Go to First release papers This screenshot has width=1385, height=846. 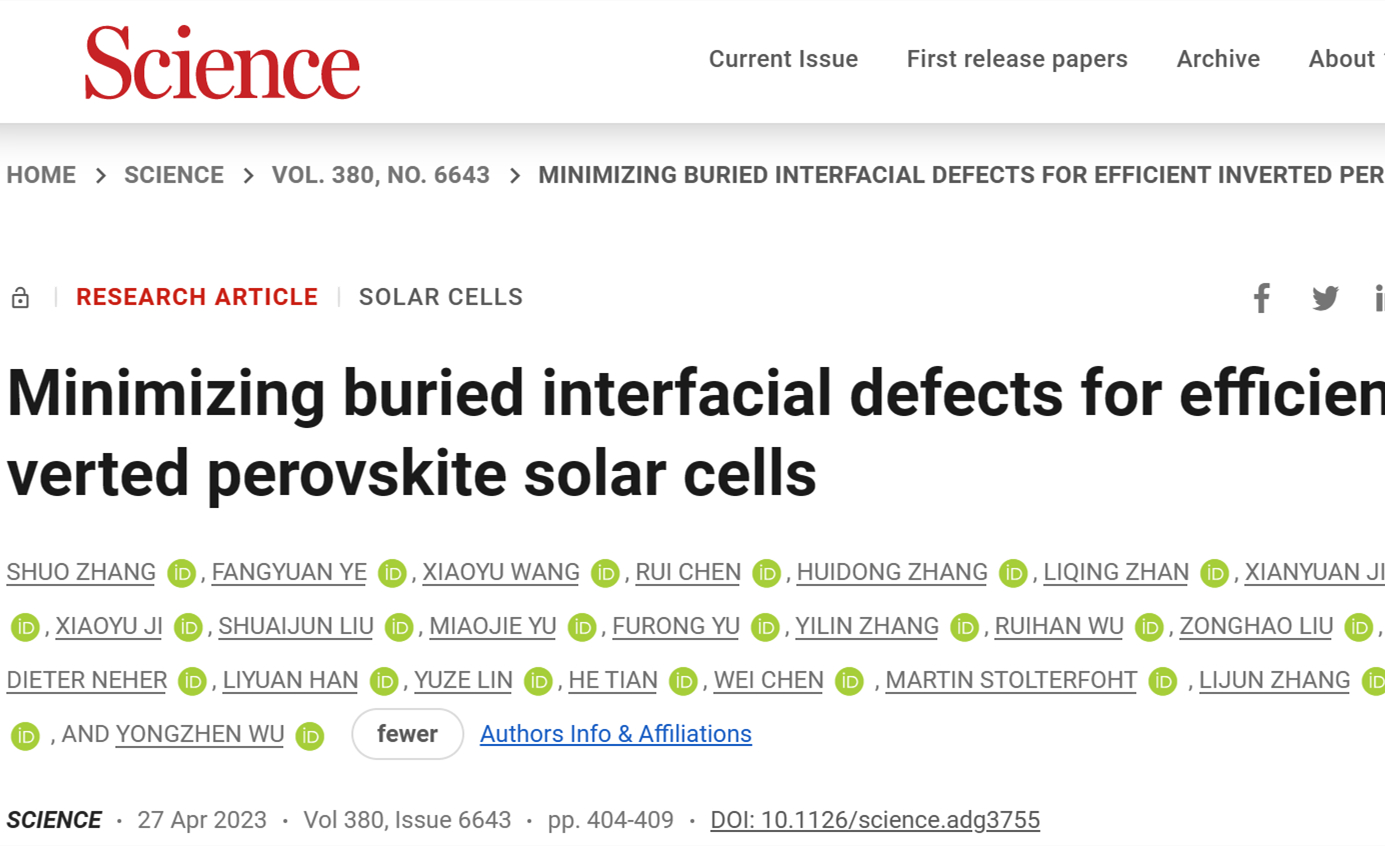[x=1017, y=59]
